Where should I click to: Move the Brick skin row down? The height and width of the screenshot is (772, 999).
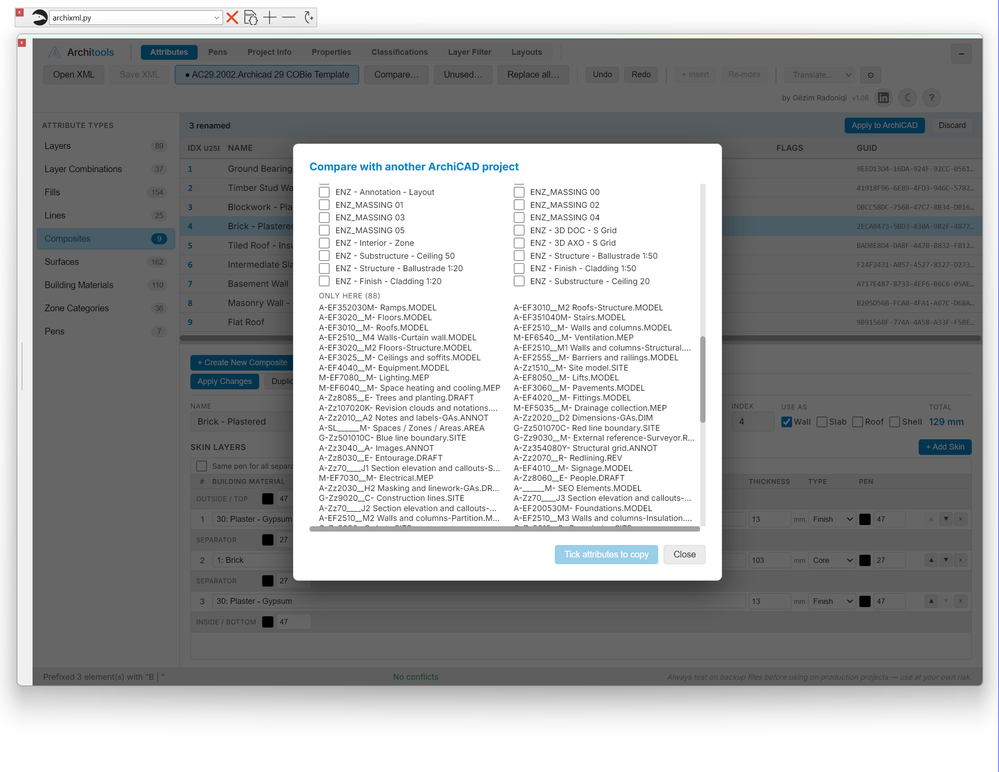coord(946,561)
